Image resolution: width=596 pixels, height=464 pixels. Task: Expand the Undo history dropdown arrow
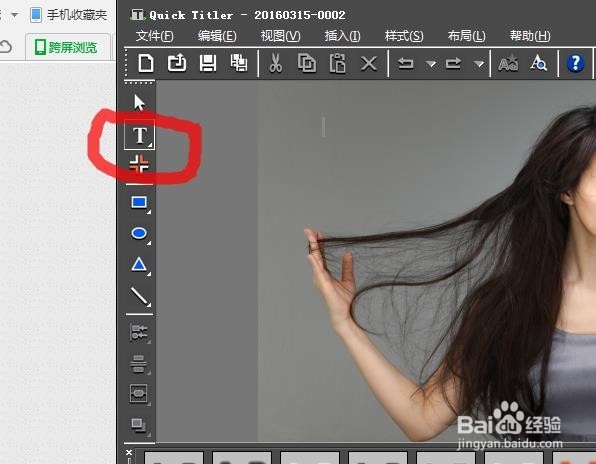[431, 63]
